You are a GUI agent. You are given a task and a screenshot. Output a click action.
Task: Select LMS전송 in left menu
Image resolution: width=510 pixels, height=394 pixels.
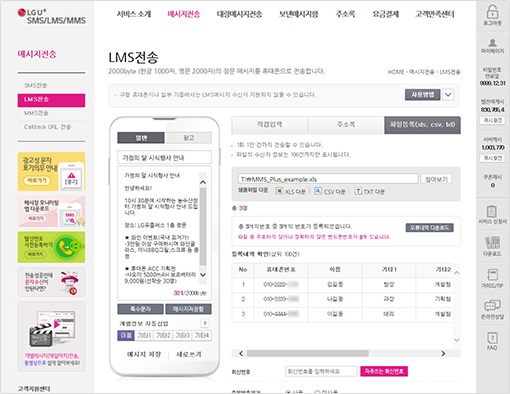51,100
